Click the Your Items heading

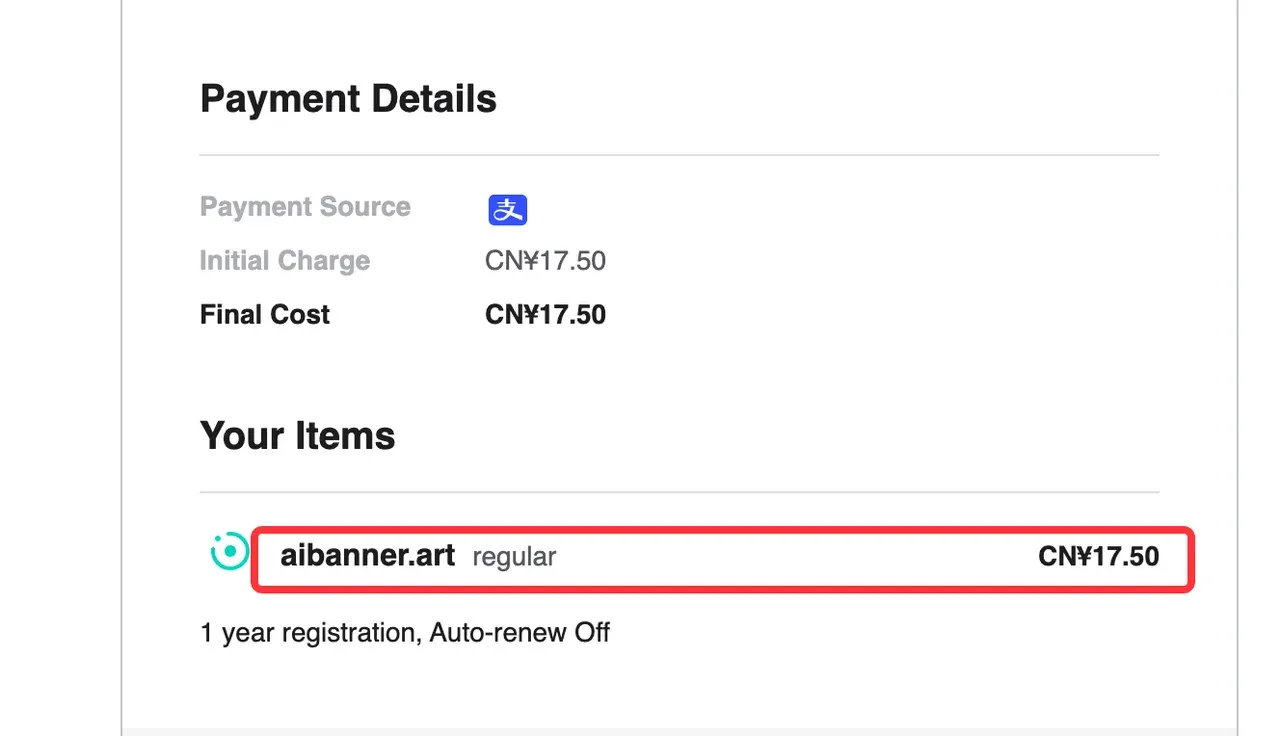pyautogui.click(x=298, y=436)
